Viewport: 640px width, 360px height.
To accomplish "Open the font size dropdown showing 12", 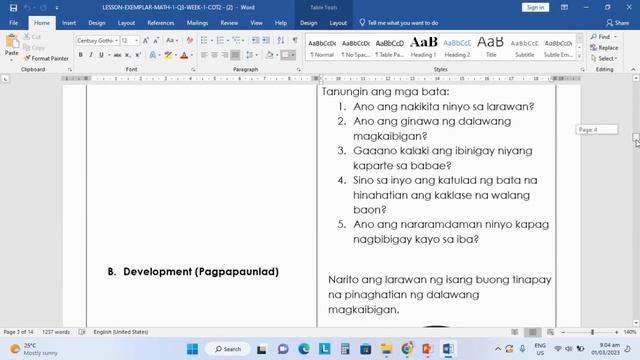I will 136,40.
